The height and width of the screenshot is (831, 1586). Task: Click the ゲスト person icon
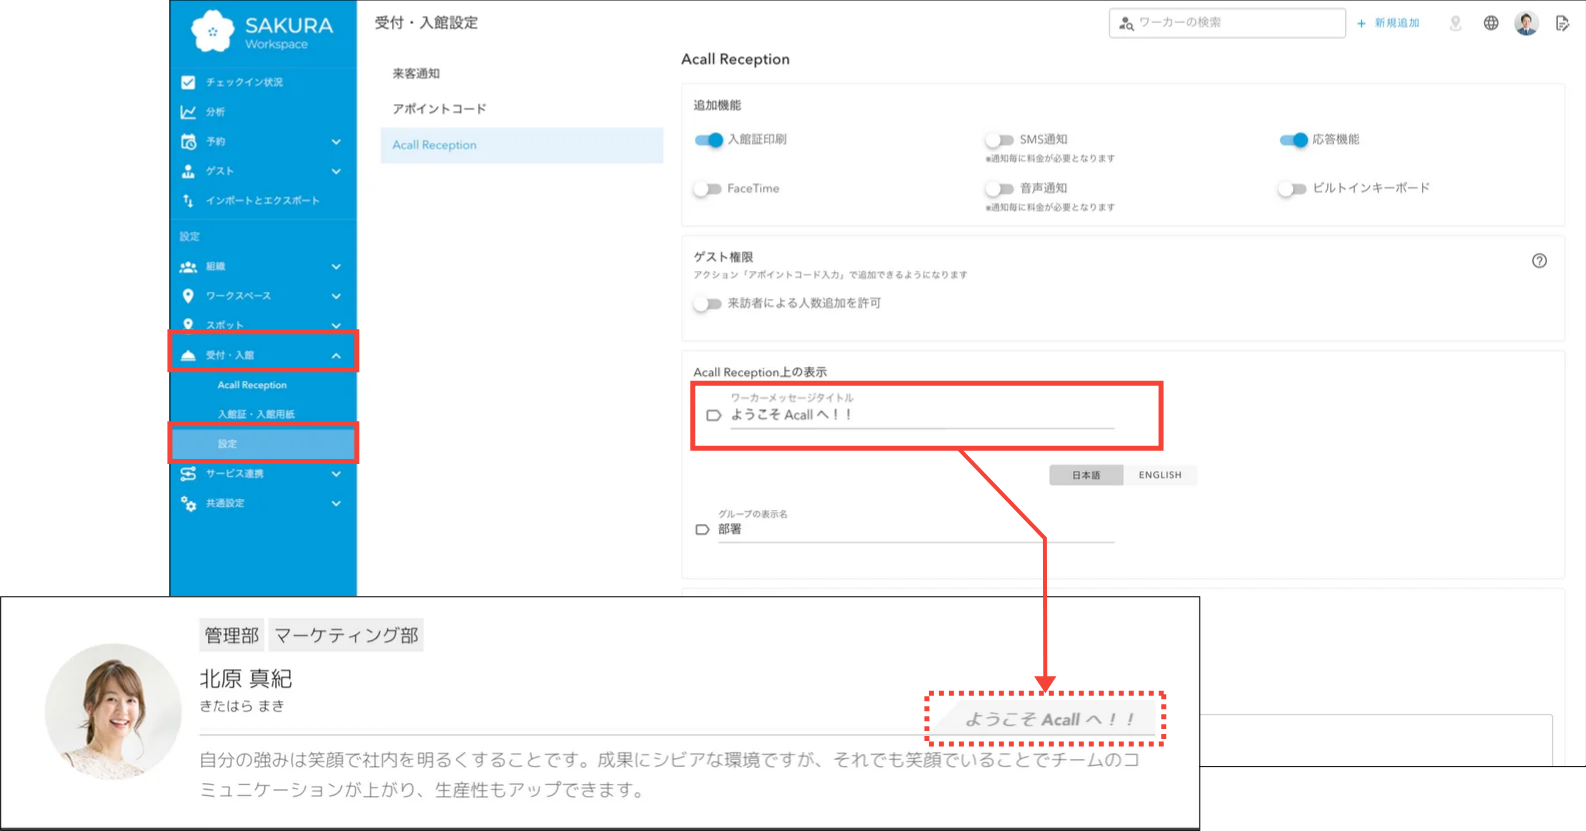point(188,171)
